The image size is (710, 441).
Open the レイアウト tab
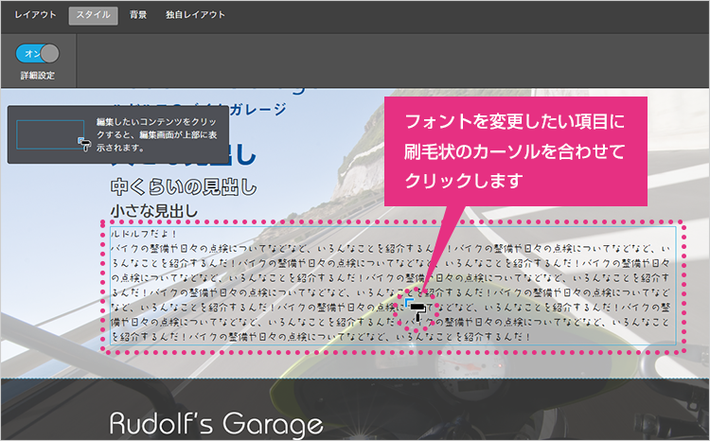(35, 14)
